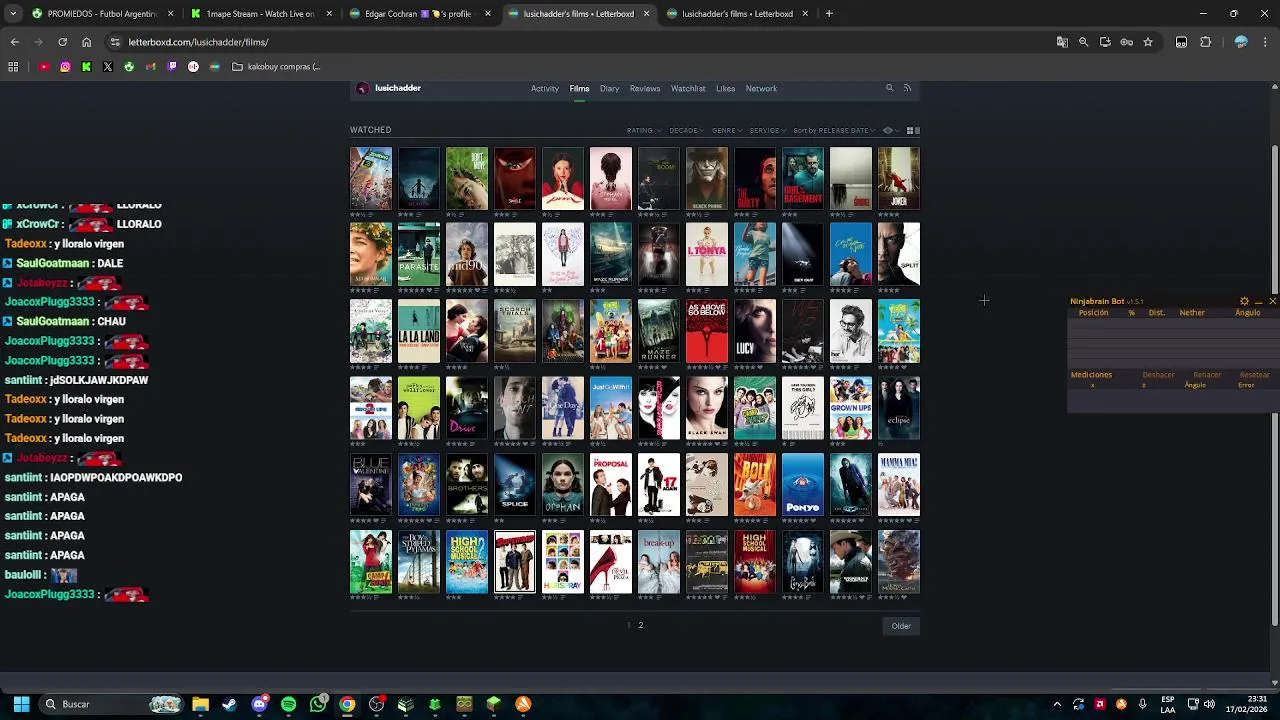
Task: Open the Windows Start menu
Action: point(21,704)
